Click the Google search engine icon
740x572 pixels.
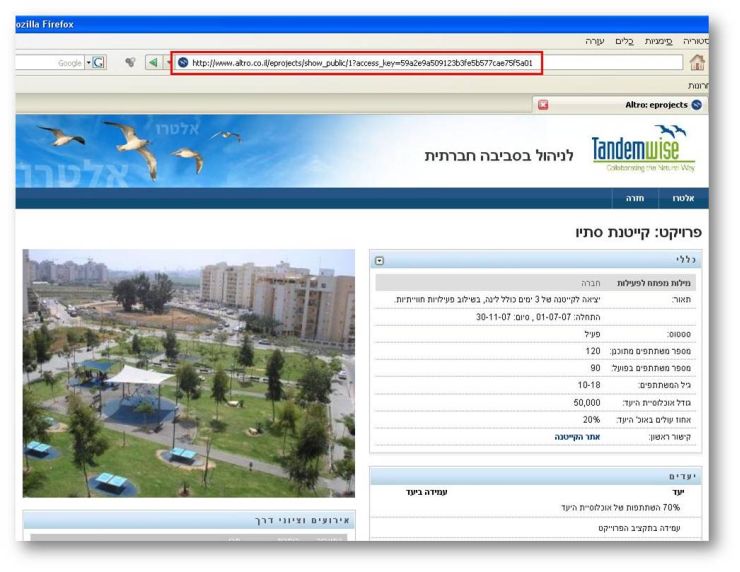click(99, 63)
